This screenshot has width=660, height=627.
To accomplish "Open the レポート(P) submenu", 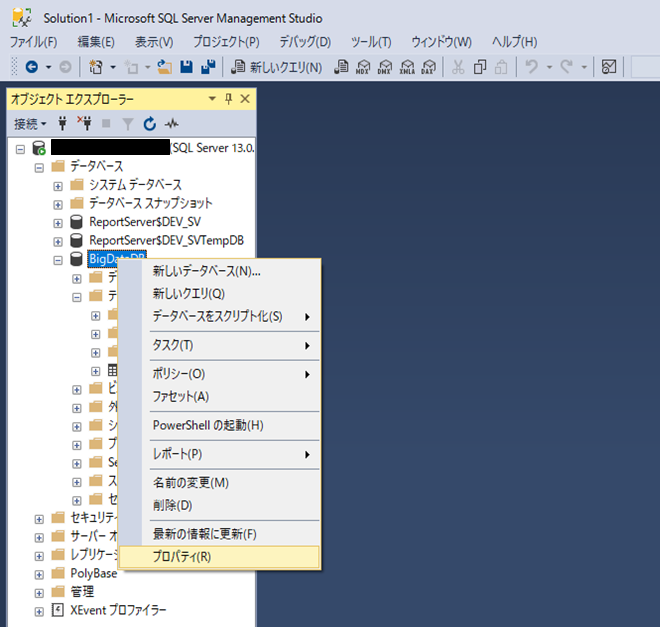I will tap(219, 454).
